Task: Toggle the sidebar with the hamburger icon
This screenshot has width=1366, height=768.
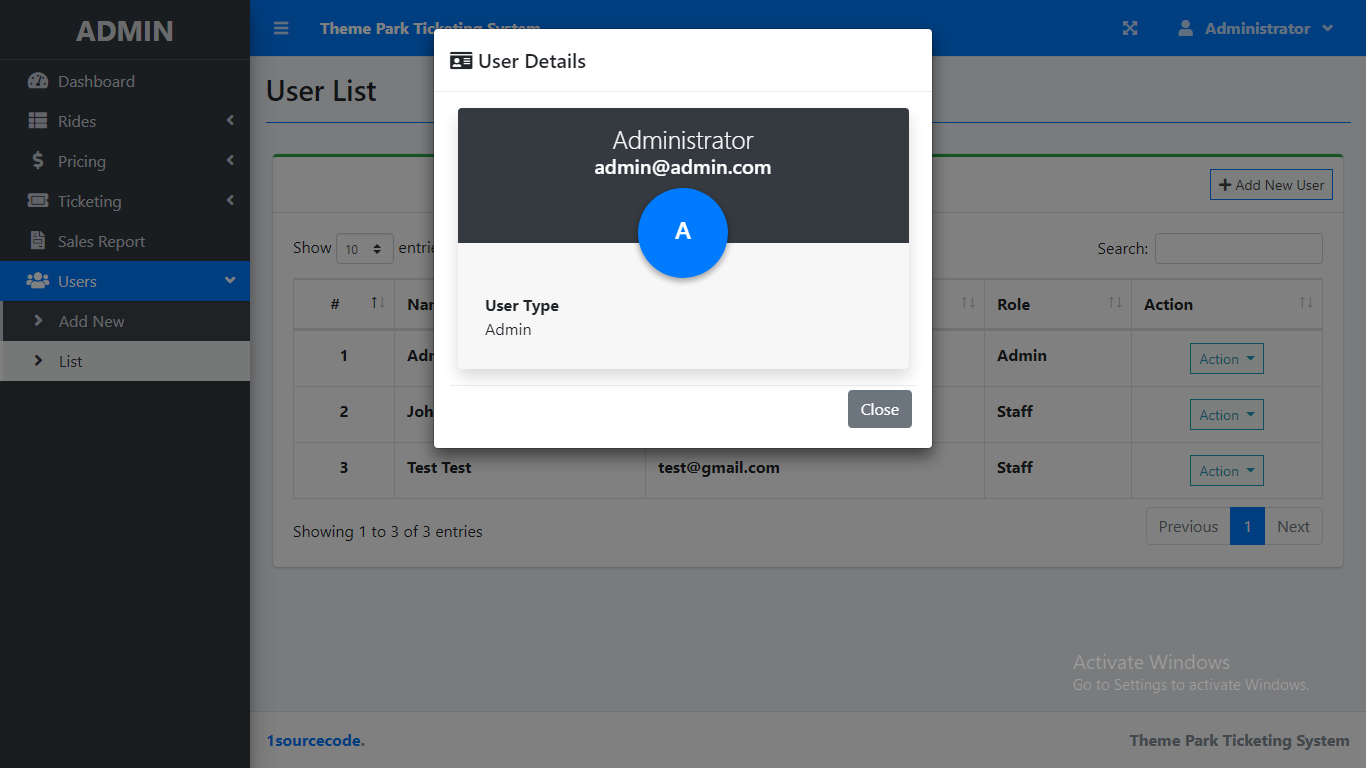Action: point(280,28)
